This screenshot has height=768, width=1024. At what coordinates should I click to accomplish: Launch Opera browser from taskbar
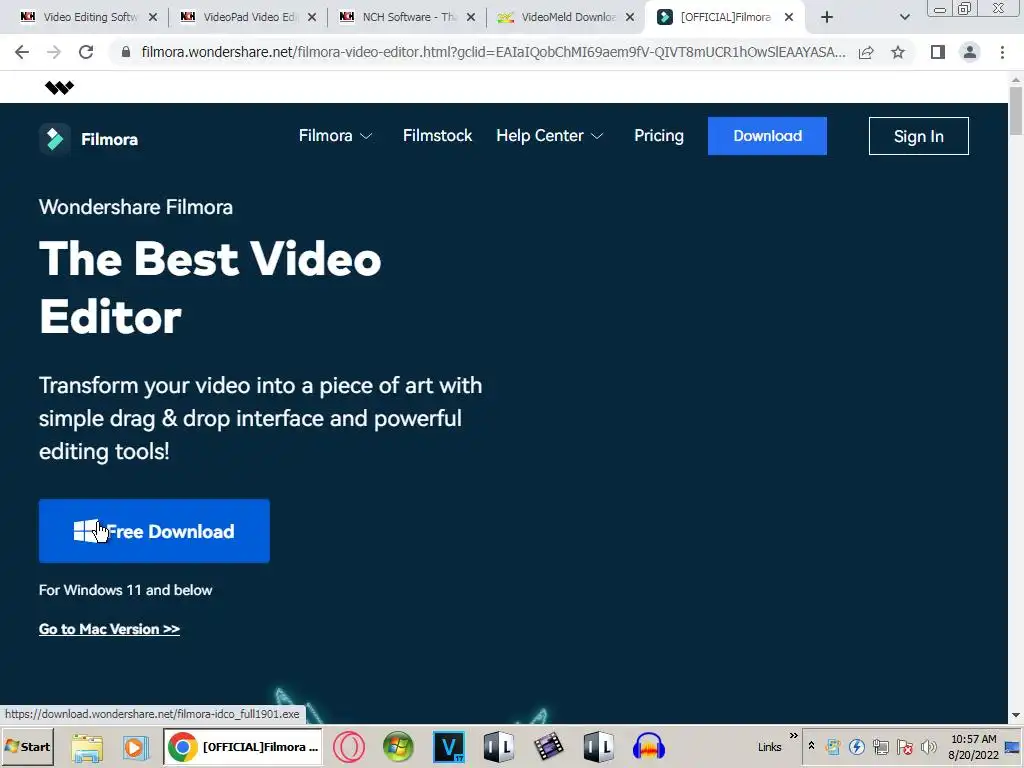click(349, 746)
